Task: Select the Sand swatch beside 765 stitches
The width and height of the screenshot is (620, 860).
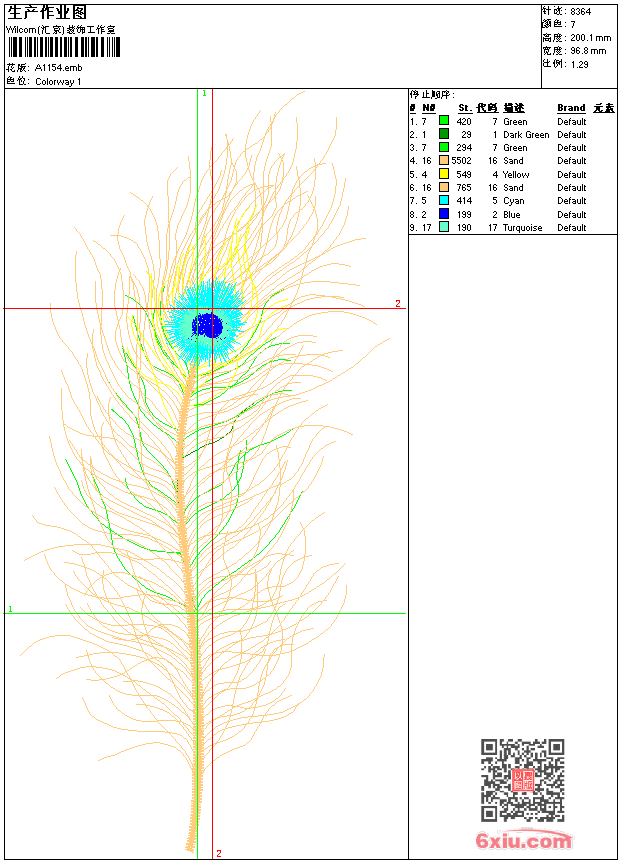Action: [444, 187]
